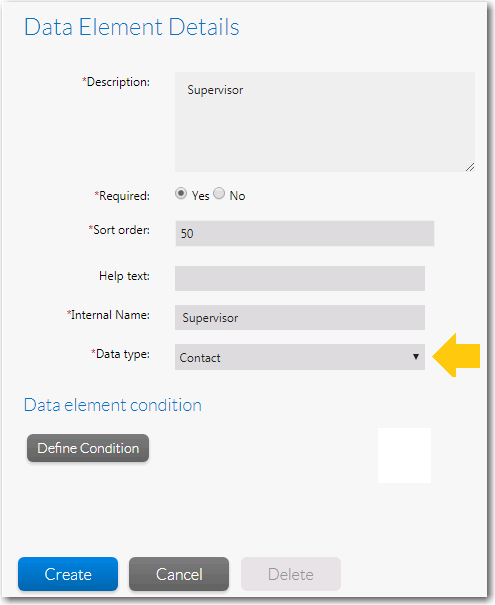Image resolution: width=495 pixels, height=605 pixels.
Task: Click the Data Element Details heading
Action: (x=132, y=27)
